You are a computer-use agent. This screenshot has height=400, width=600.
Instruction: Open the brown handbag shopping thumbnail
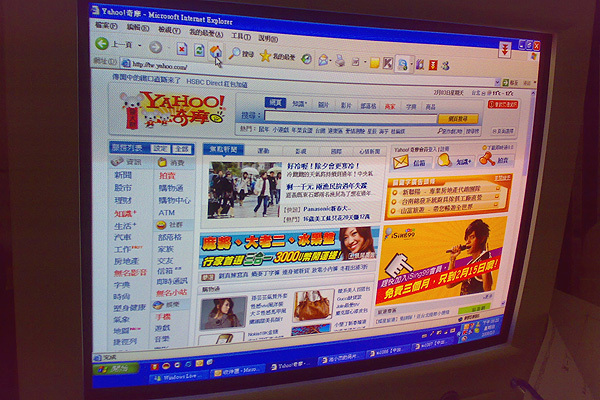coord(313,305)
